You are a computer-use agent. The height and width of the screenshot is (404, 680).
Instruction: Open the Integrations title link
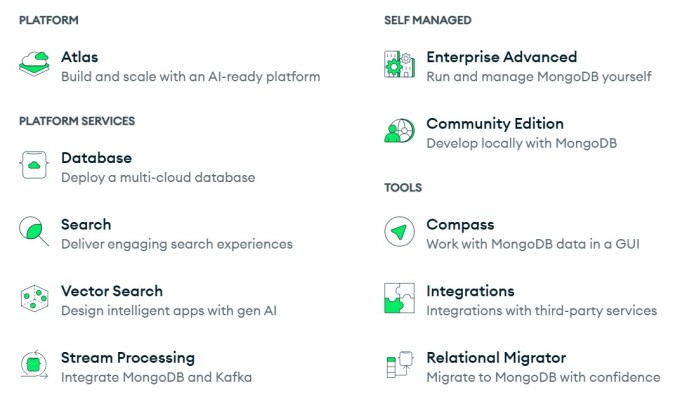471,291
